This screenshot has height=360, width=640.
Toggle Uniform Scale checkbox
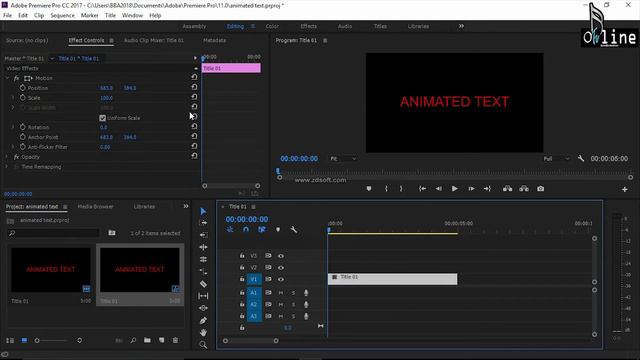pos(102,118)
